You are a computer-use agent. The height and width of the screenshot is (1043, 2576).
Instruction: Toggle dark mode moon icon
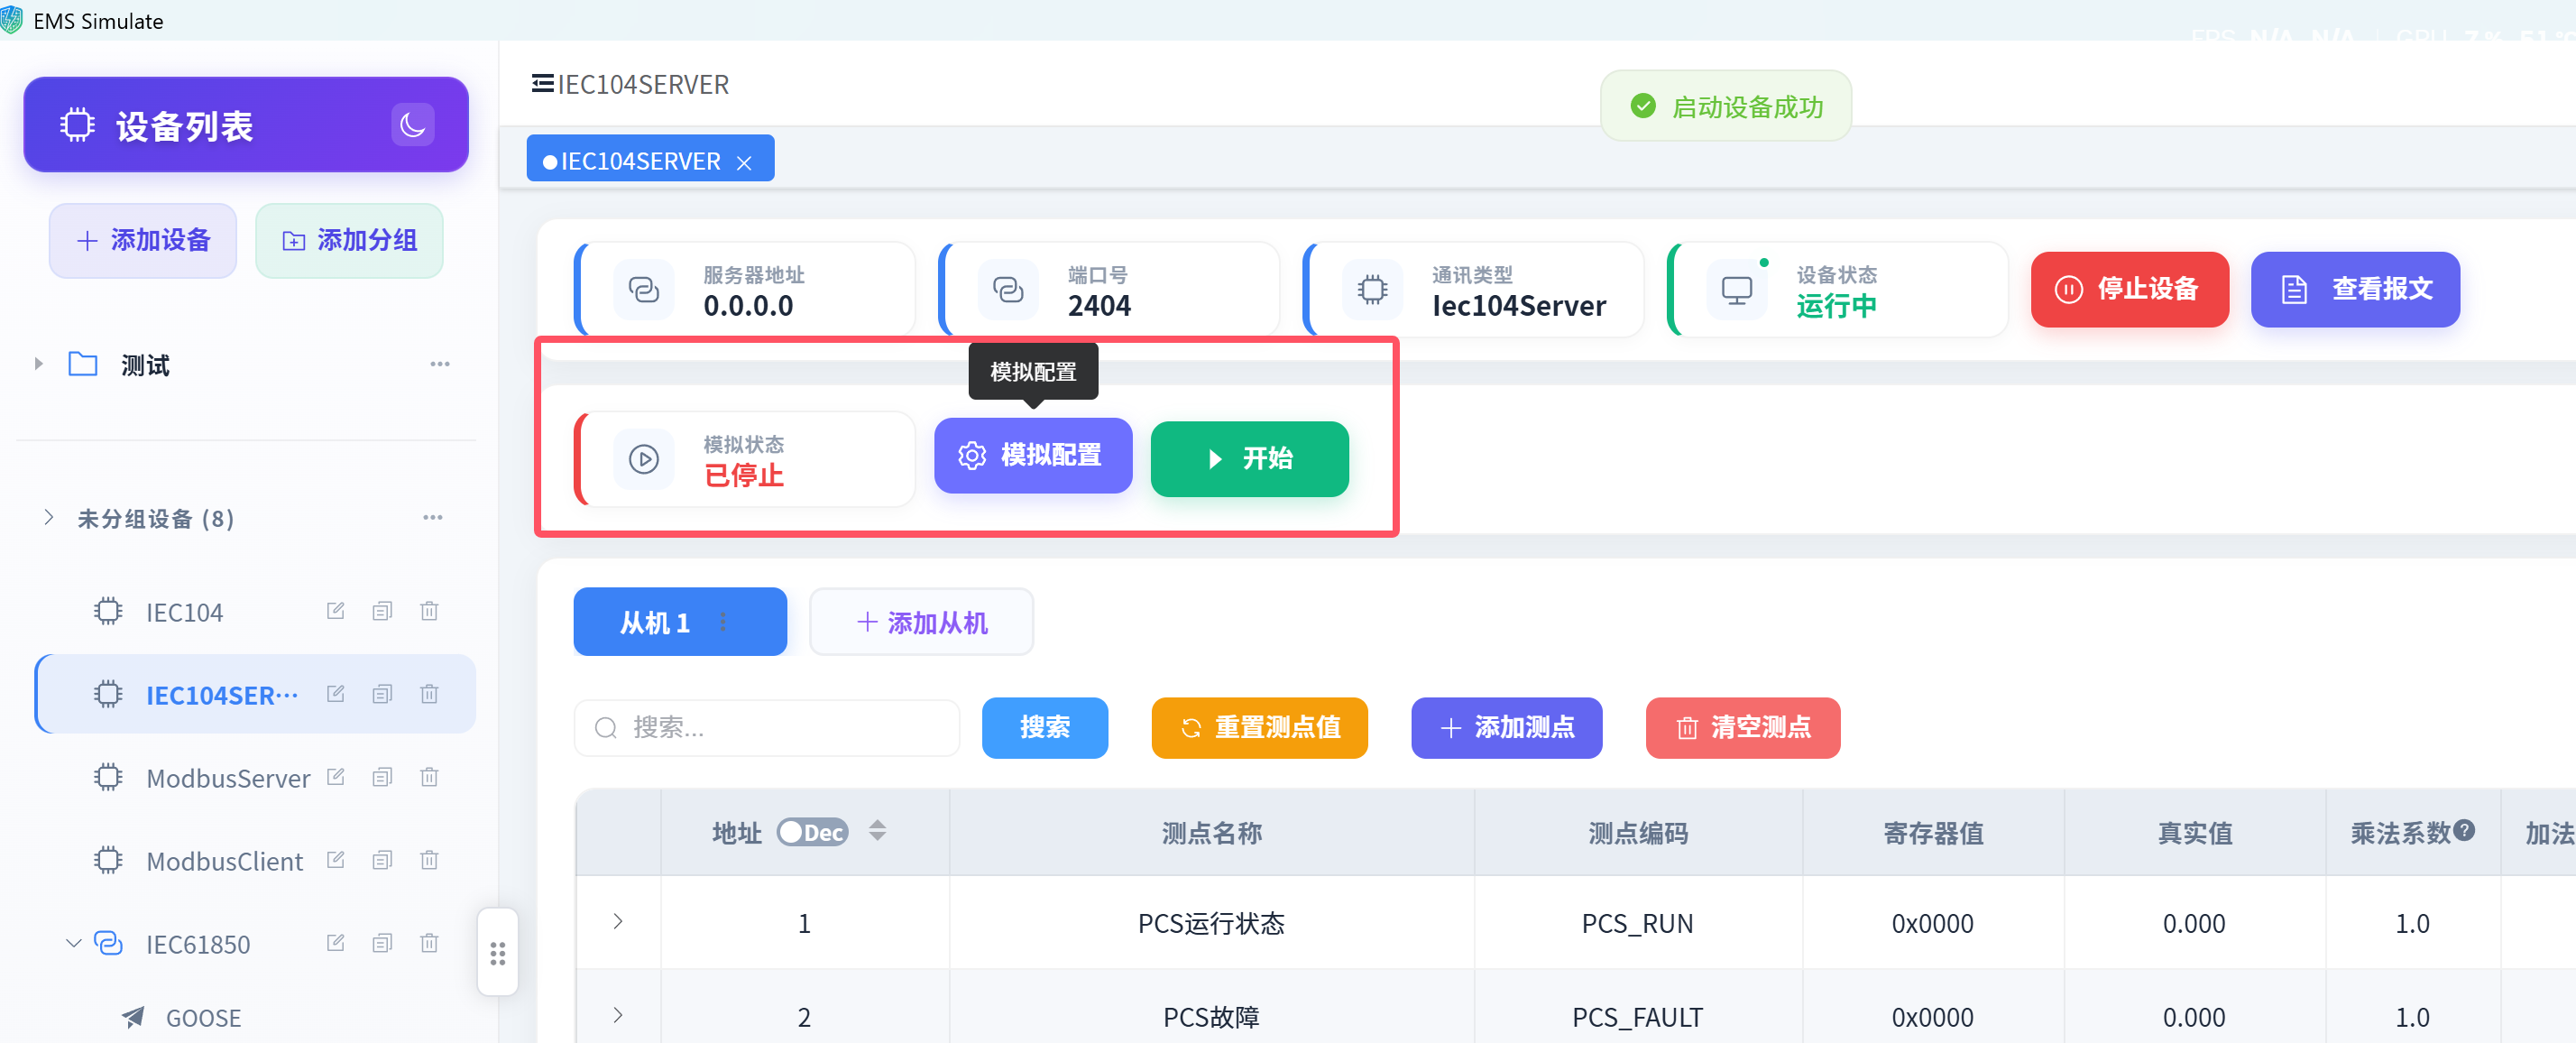coord(412,125)
